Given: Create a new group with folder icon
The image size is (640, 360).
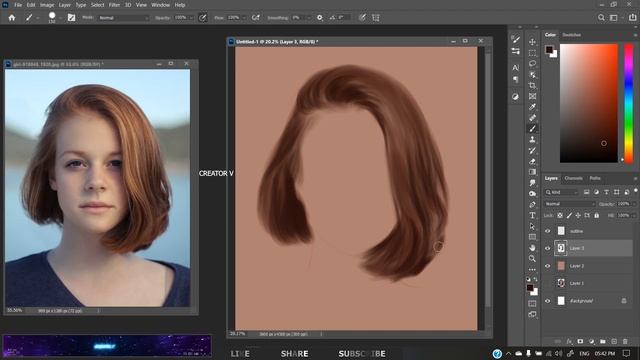Looking at the screenshot, I should click(x=603, y=341).
